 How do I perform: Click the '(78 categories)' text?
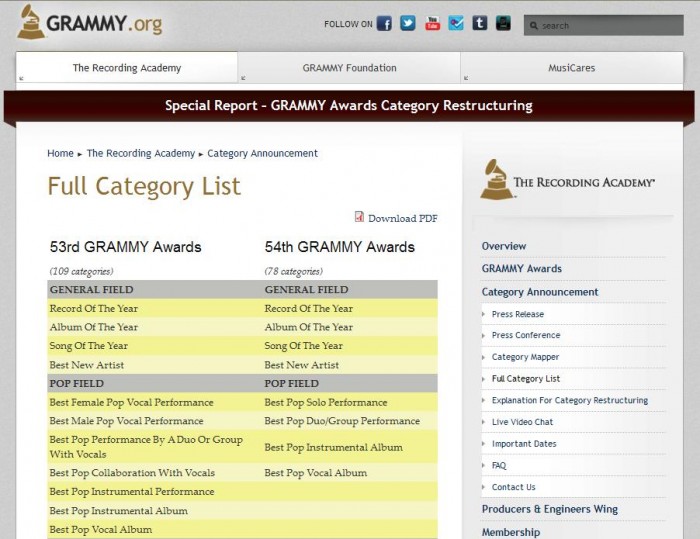coord(293,272)
